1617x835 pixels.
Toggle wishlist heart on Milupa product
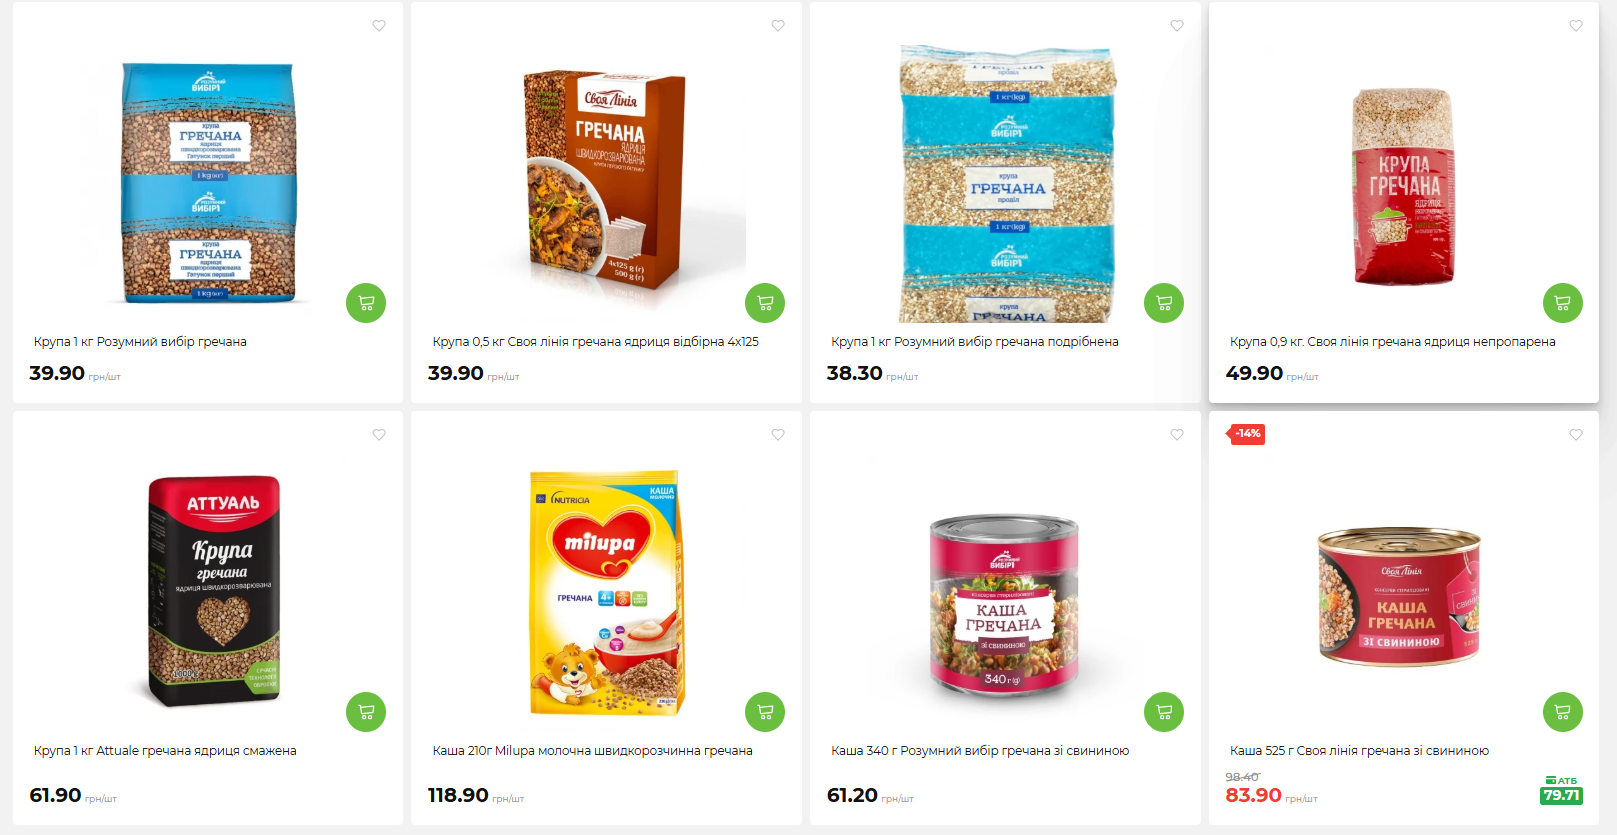click(x=778, y=435)
